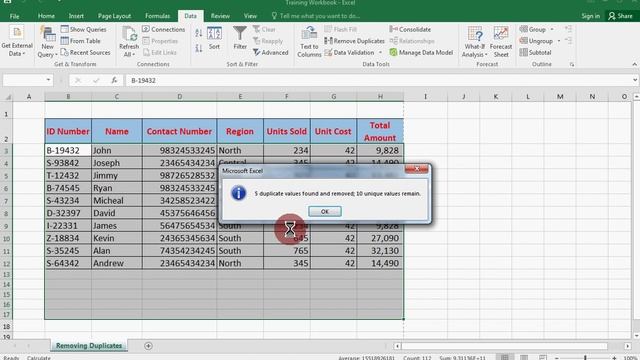Click the Select All corner

pos(7,97)
